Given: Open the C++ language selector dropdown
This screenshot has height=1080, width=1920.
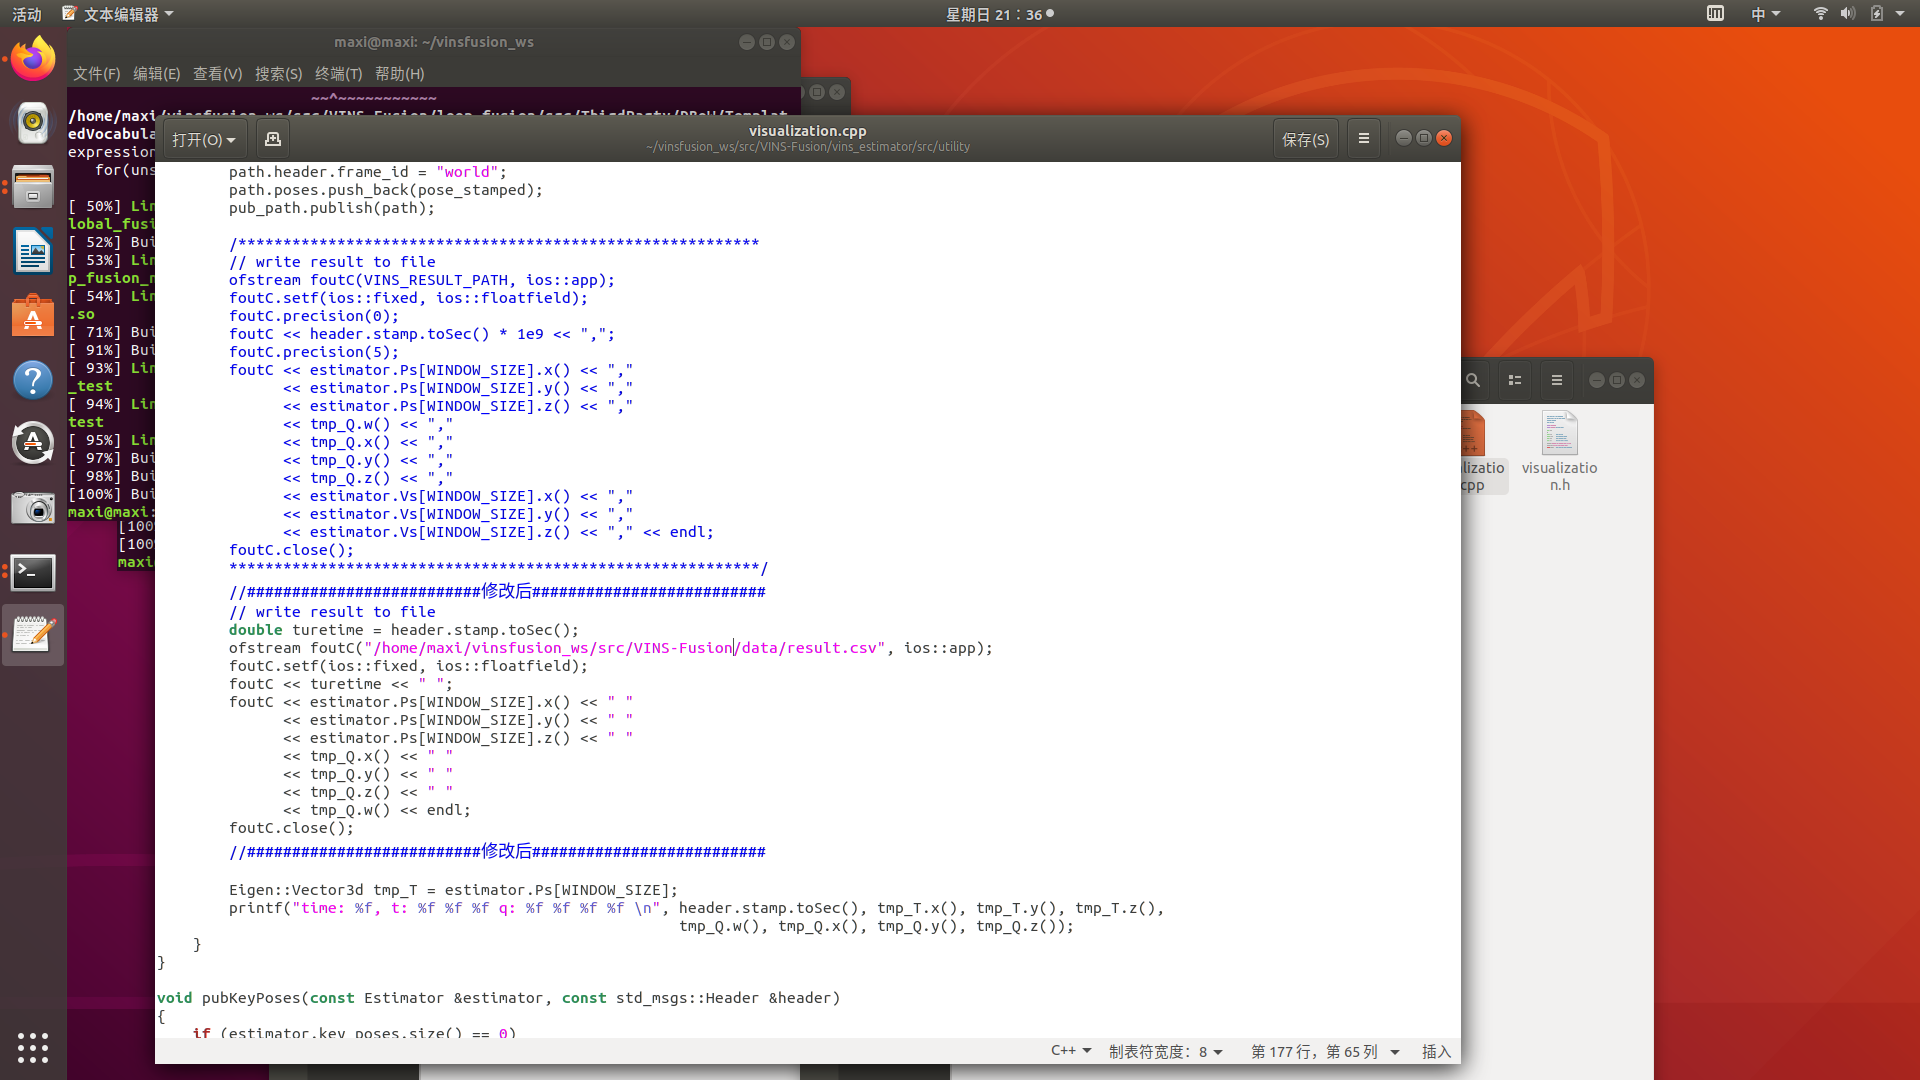Looking at the screenshot, I should (1071, 1051).
